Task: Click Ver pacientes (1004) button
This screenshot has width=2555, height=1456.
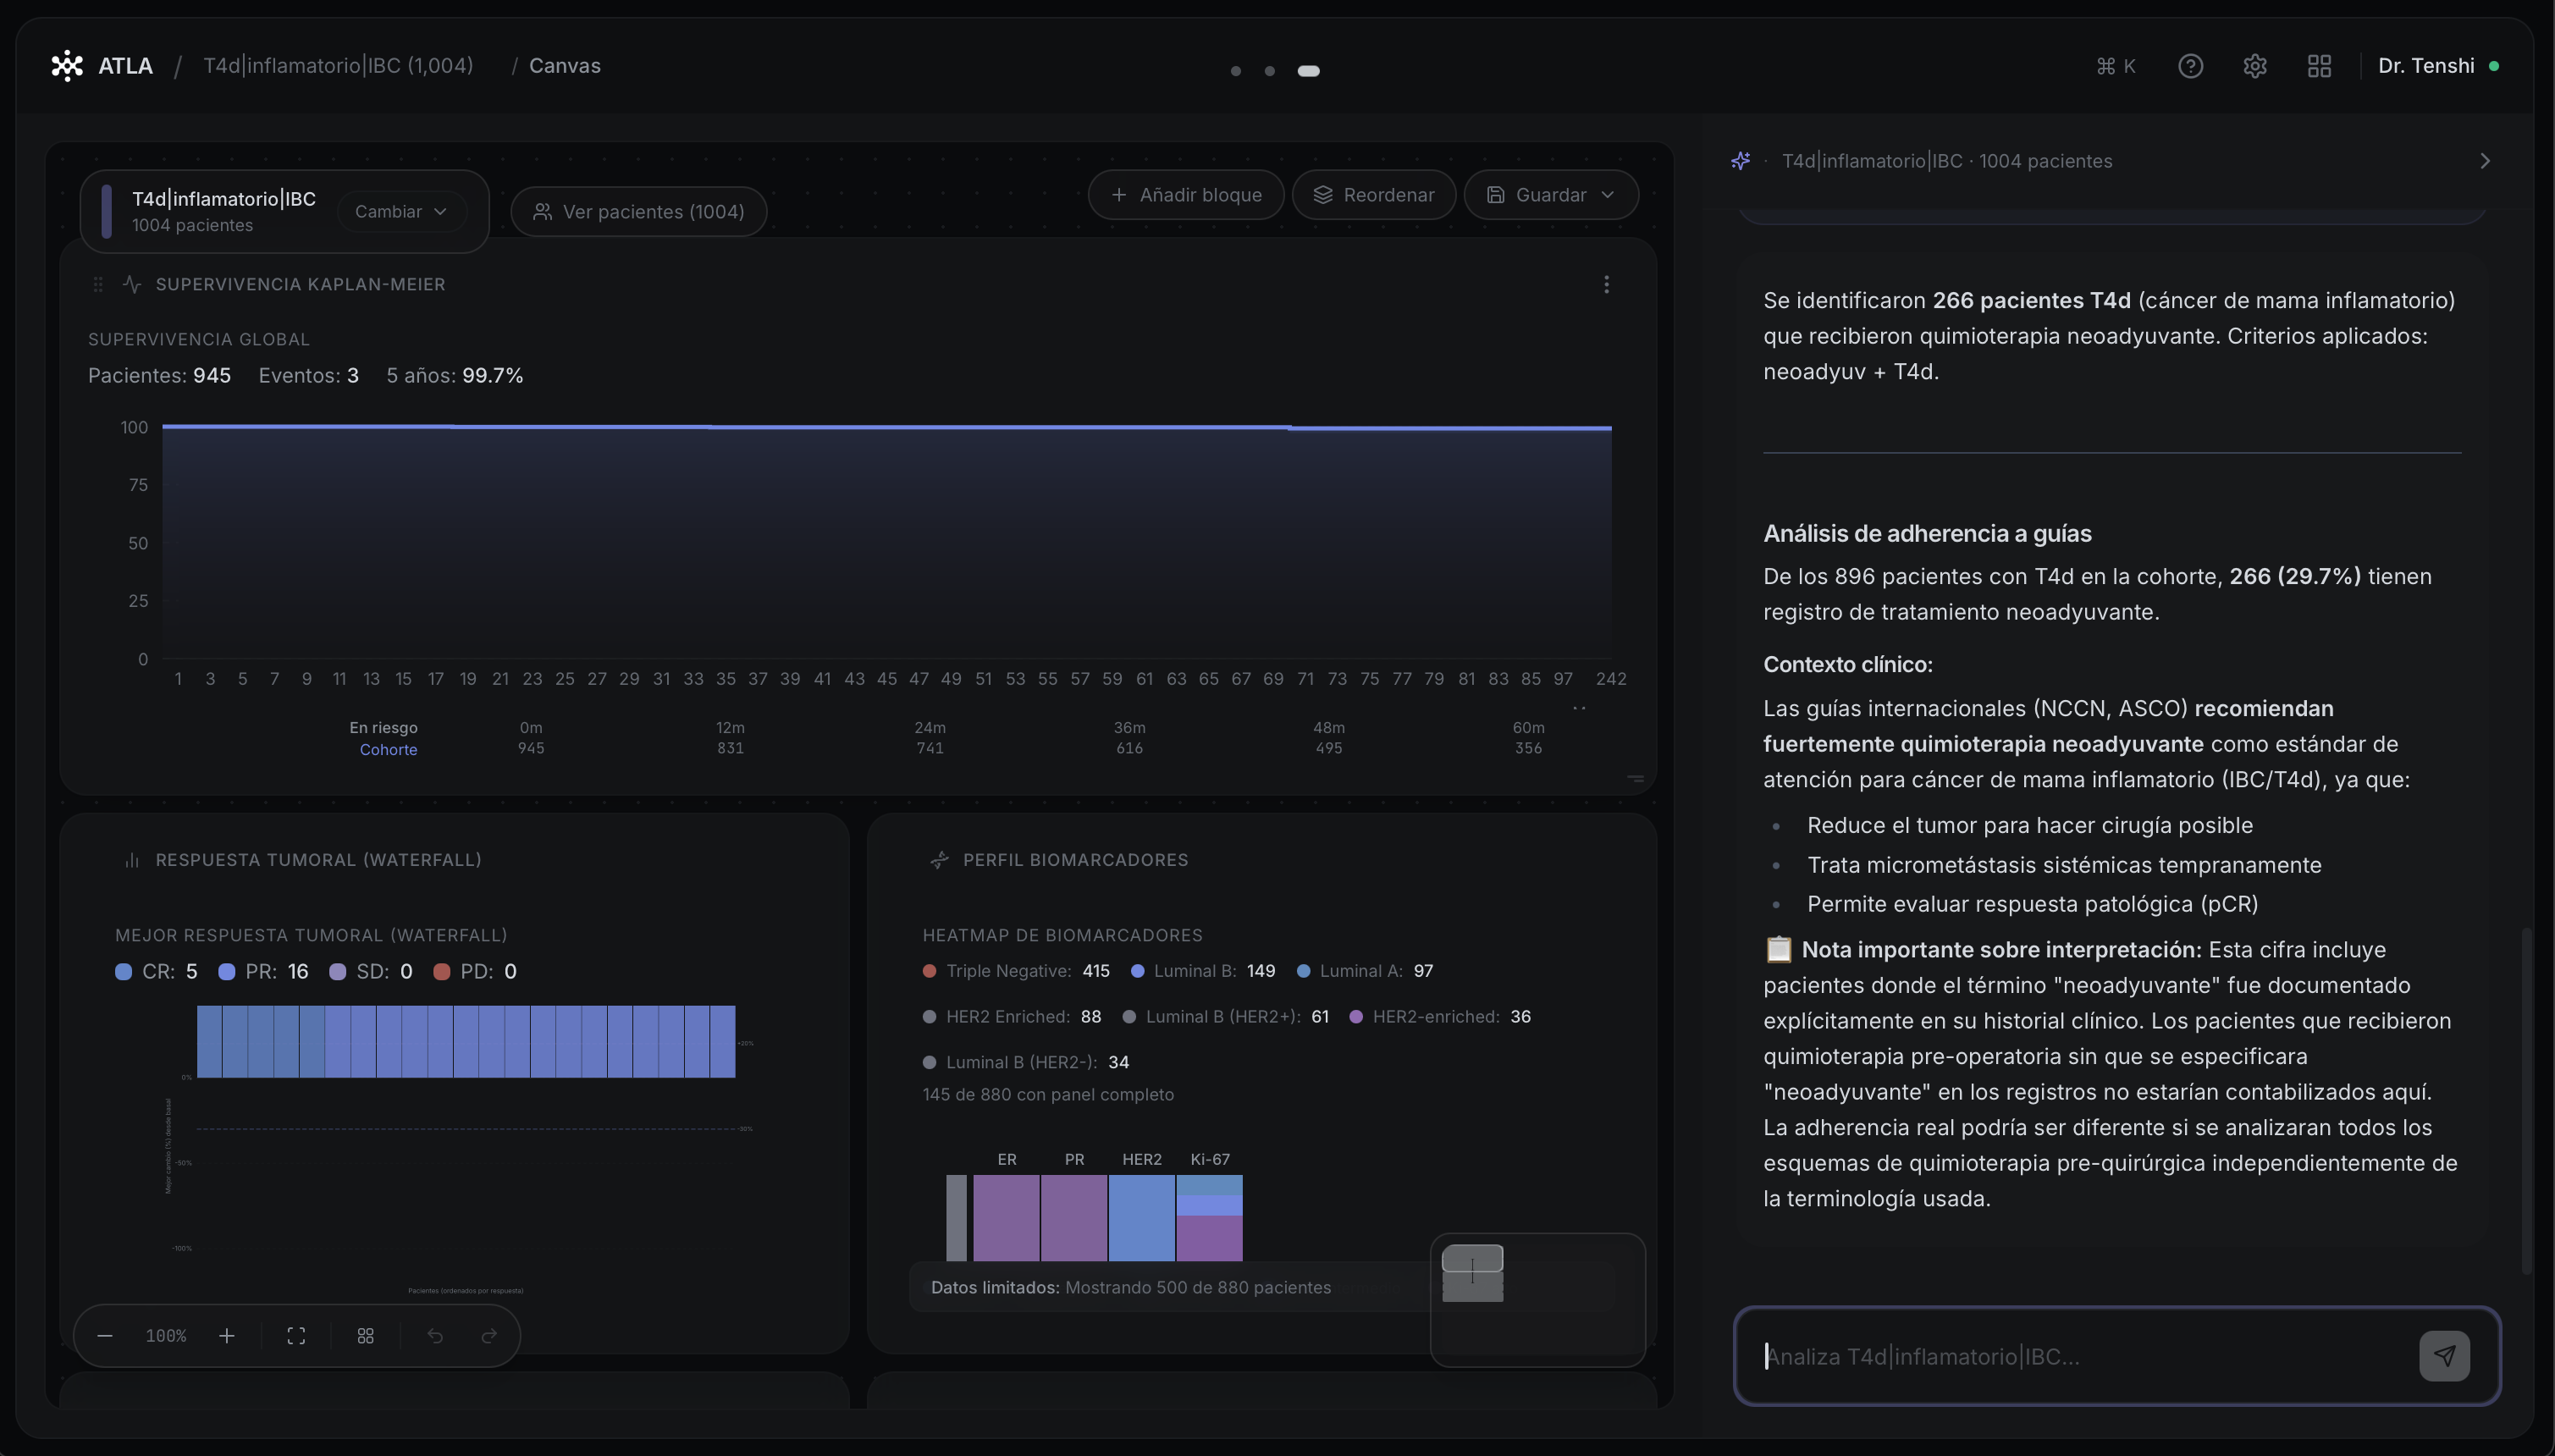Action: (x=639, y=212)
